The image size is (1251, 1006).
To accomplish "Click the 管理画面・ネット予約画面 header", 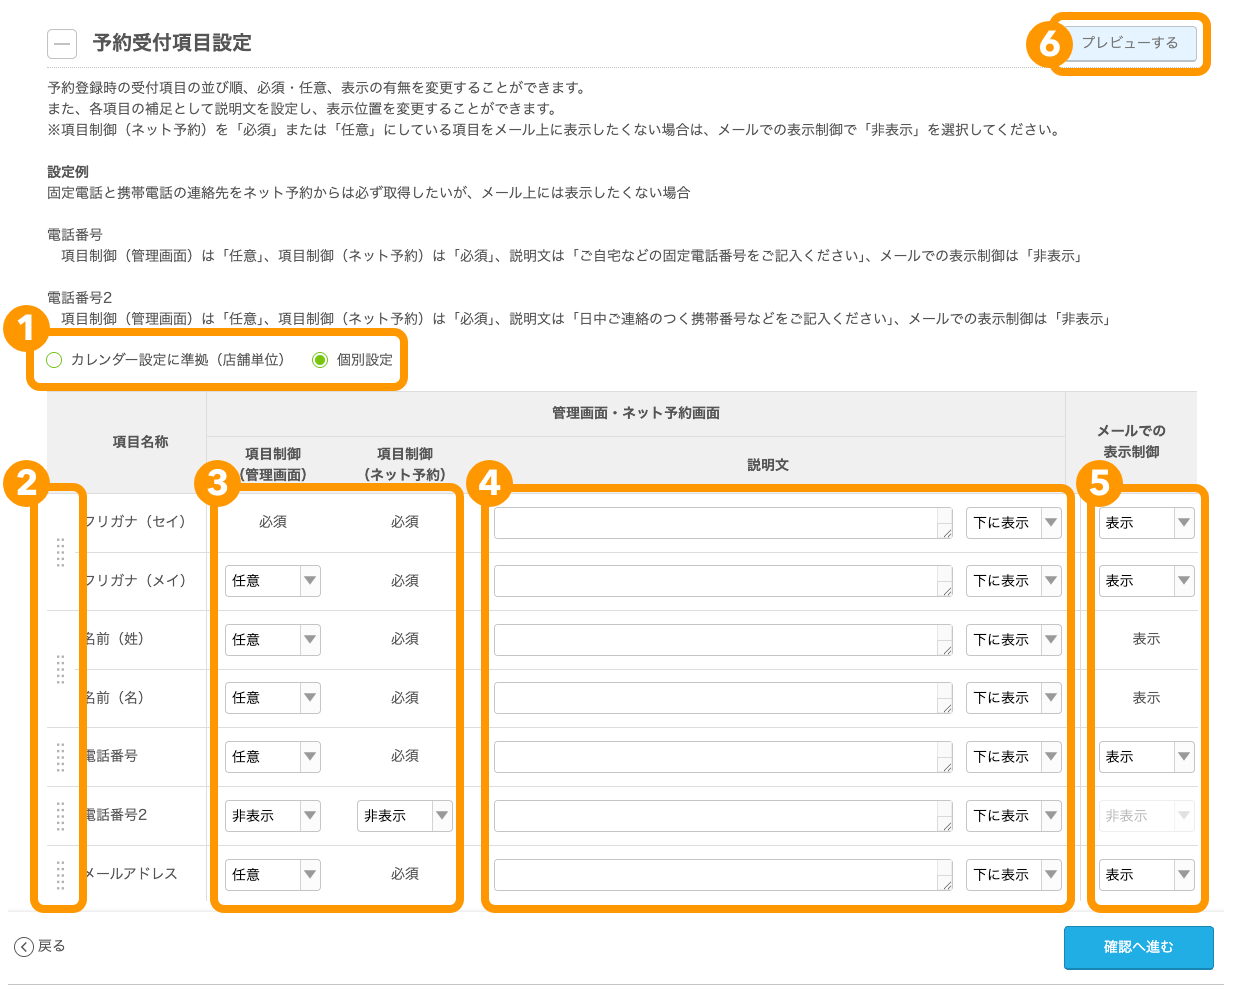I will click(x=636, y=413).
